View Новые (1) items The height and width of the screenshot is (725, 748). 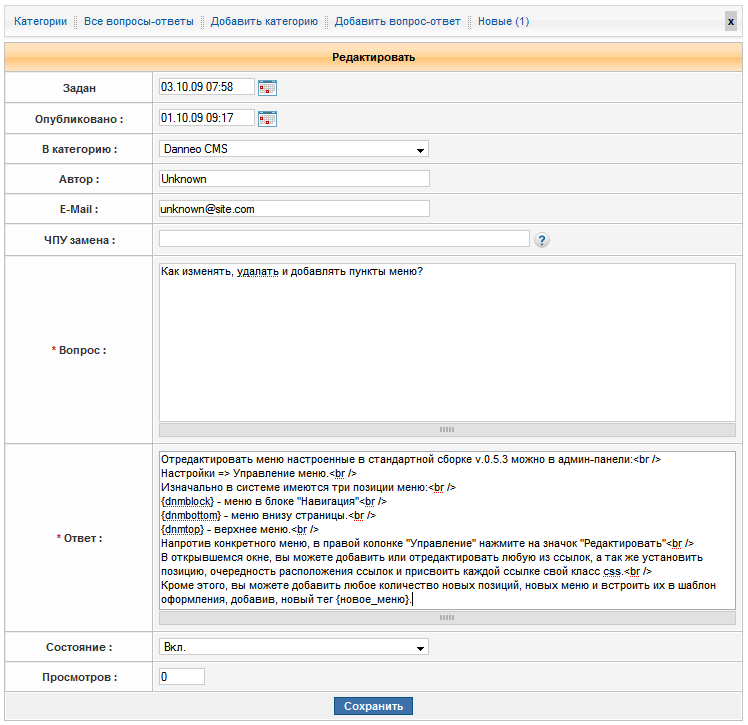tap(503, 21)
